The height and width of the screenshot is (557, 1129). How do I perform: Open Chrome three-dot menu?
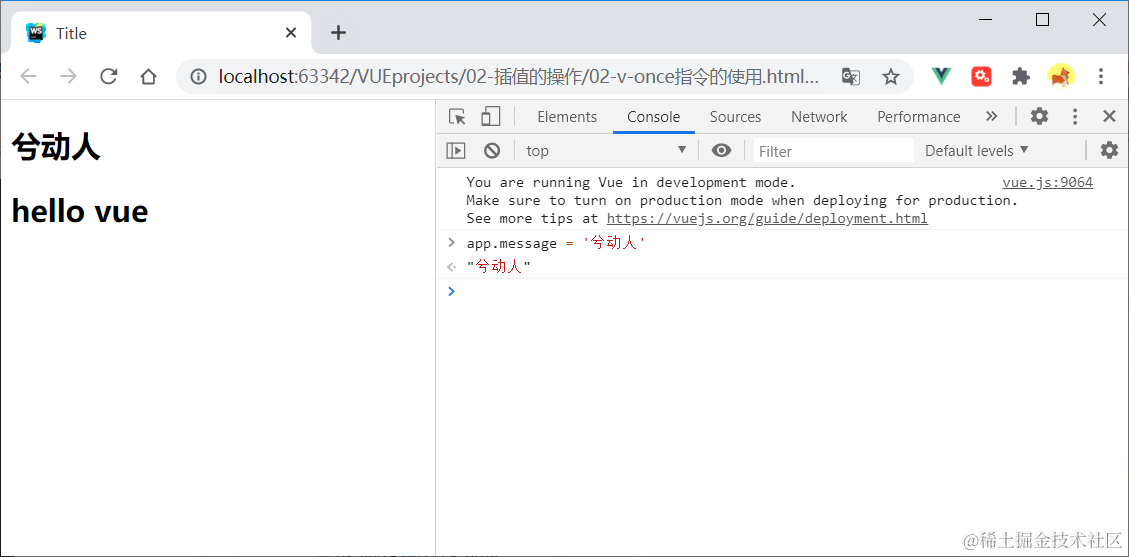click(x=1100, y=76)
